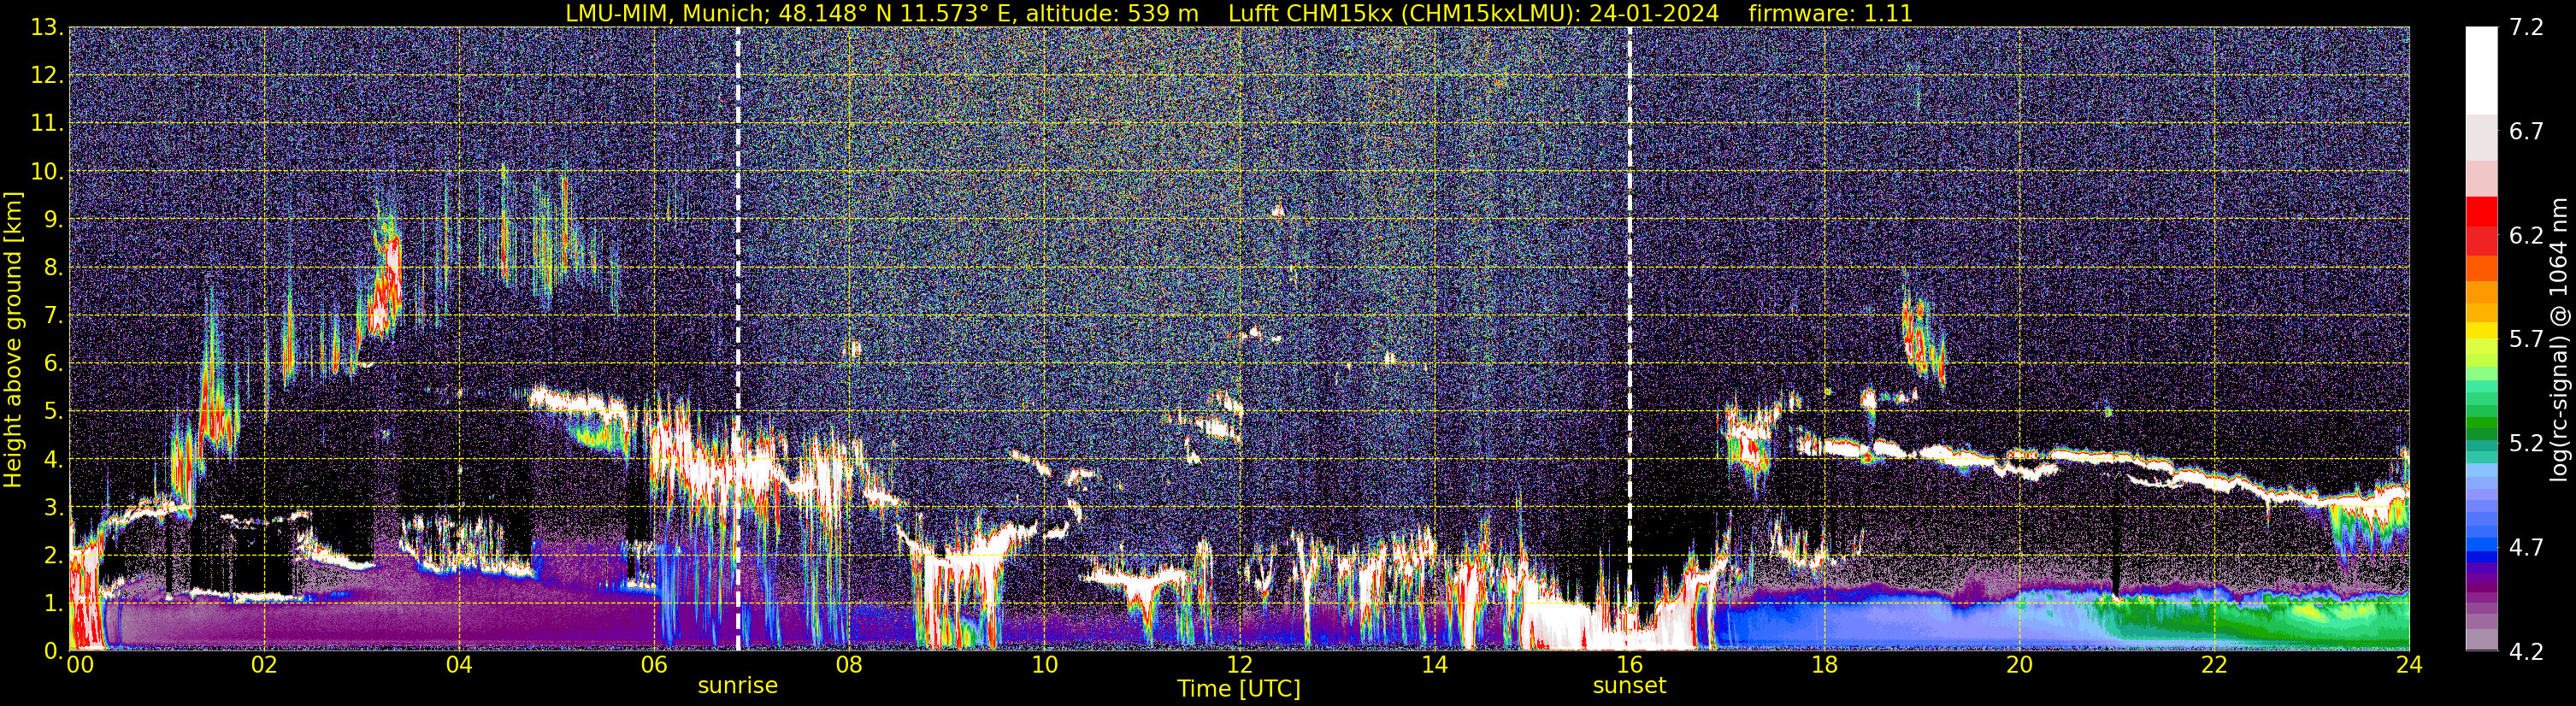2576x706 pixels.
Task: Click the 'Time [UTC]' axis label
Action: pos(1239,689)
